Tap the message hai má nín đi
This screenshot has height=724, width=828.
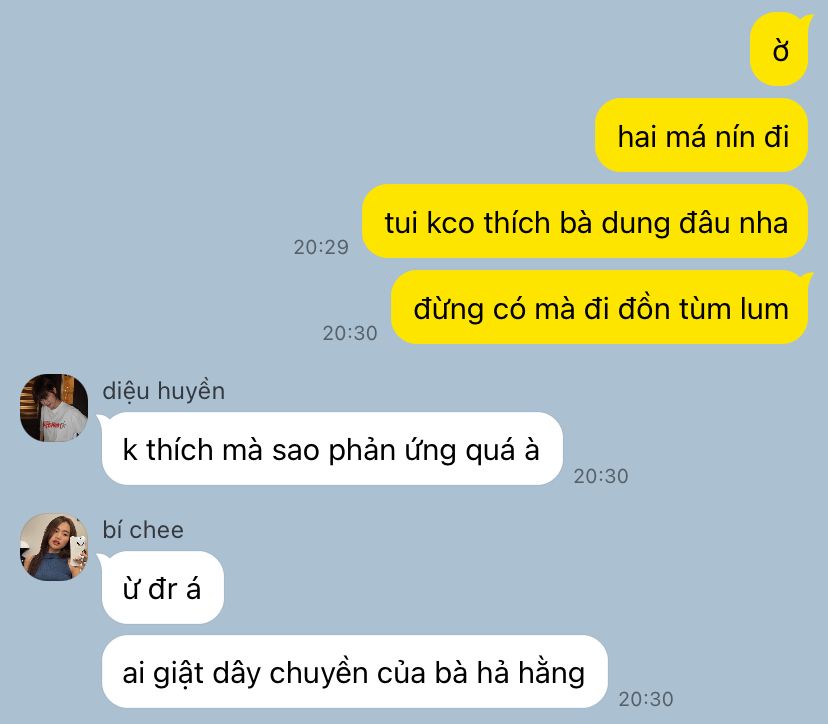[702, 135]
